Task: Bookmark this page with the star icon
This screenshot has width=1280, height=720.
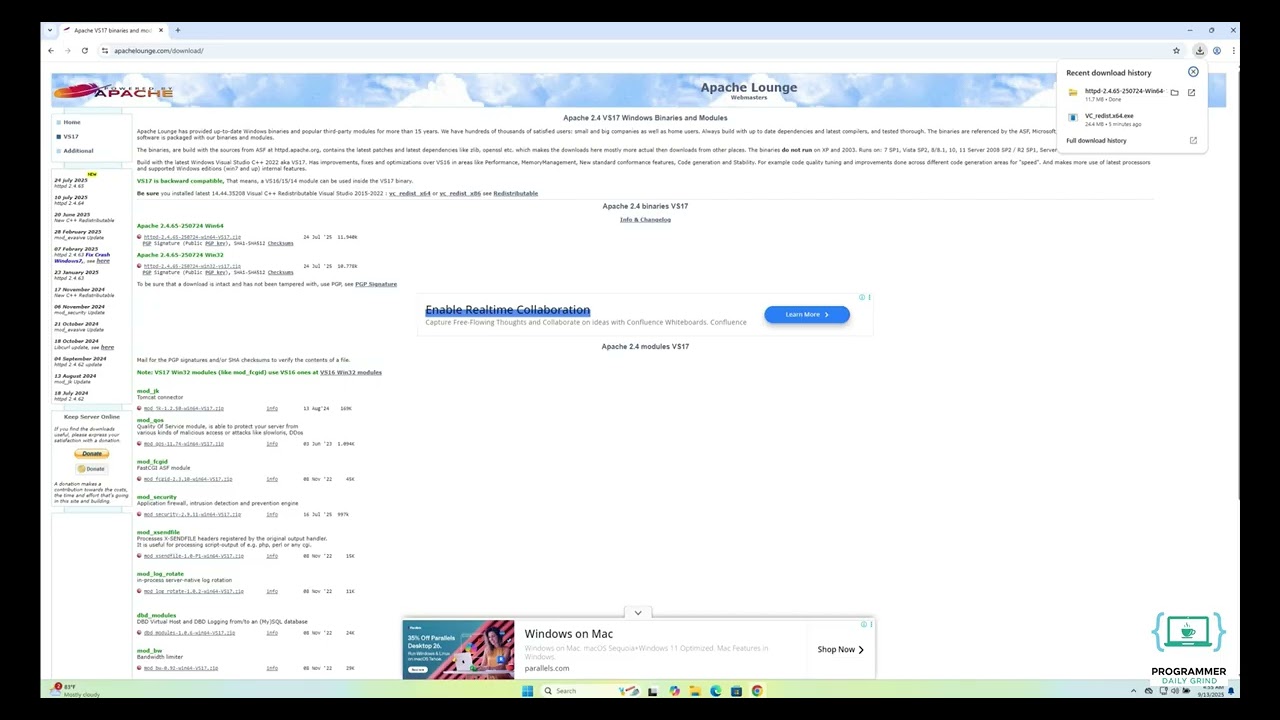Action: [x=1177, y=51]
